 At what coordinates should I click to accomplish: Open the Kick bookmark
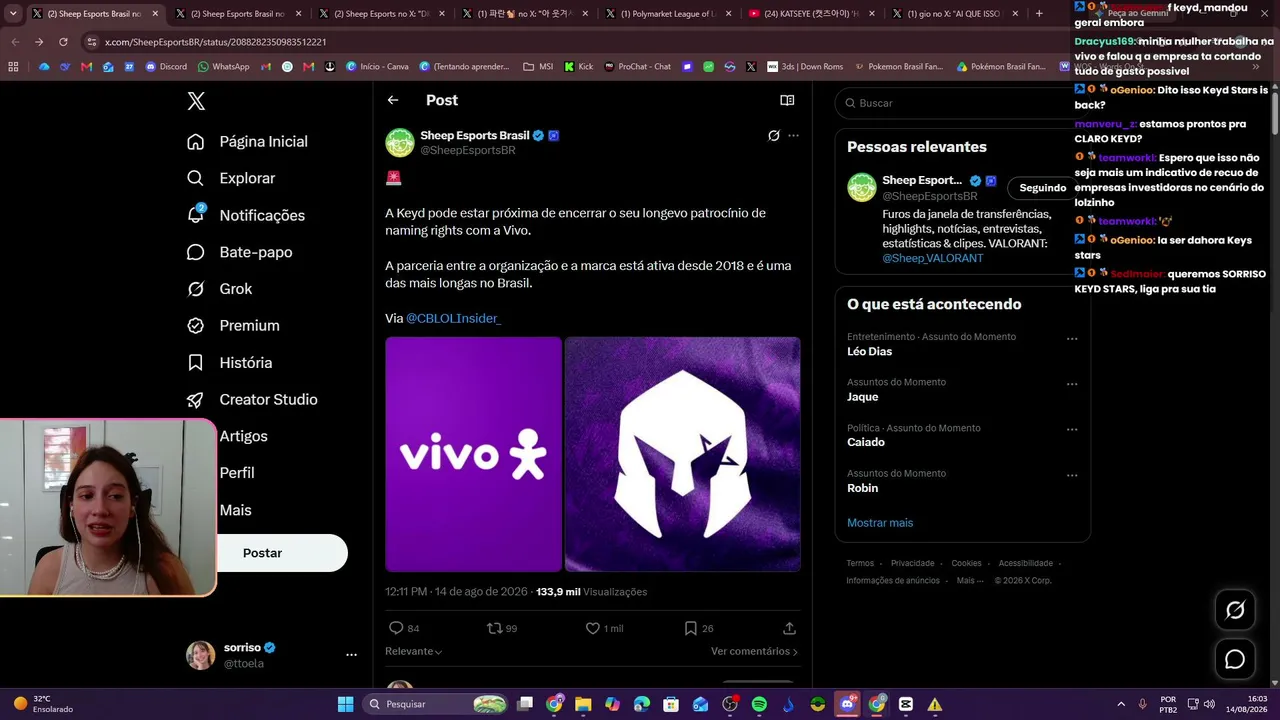pyautogui.click(x=578, y=67)
